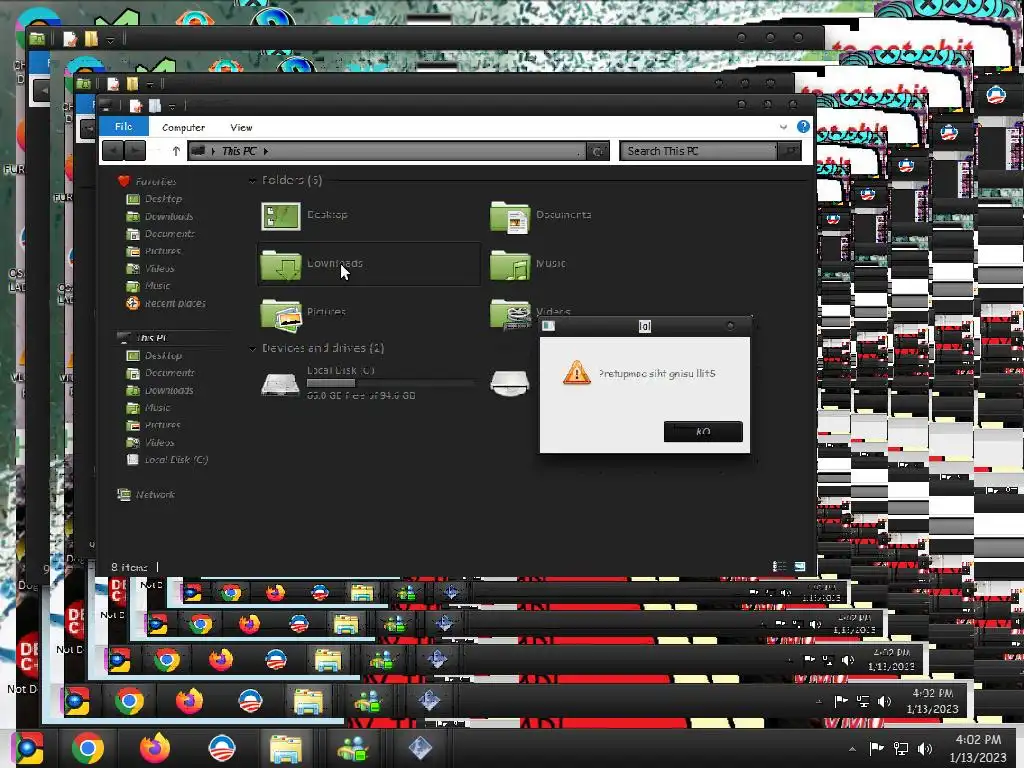Image resolution: width=1024 pixels, height=768 pixels.
Task: Click the search magnifier button
Action: click(x=790, y=151)
